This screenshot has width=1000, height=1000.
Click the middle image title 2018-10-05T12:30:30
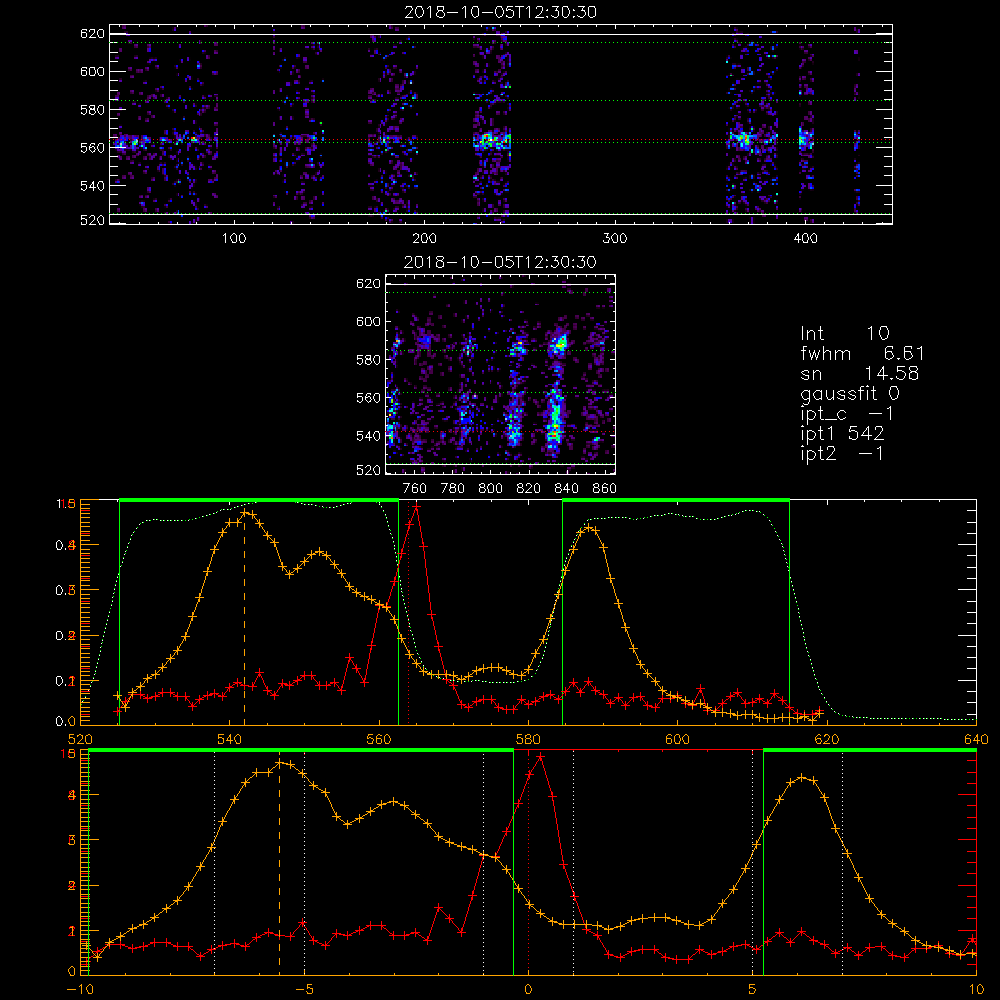[500, 262]
